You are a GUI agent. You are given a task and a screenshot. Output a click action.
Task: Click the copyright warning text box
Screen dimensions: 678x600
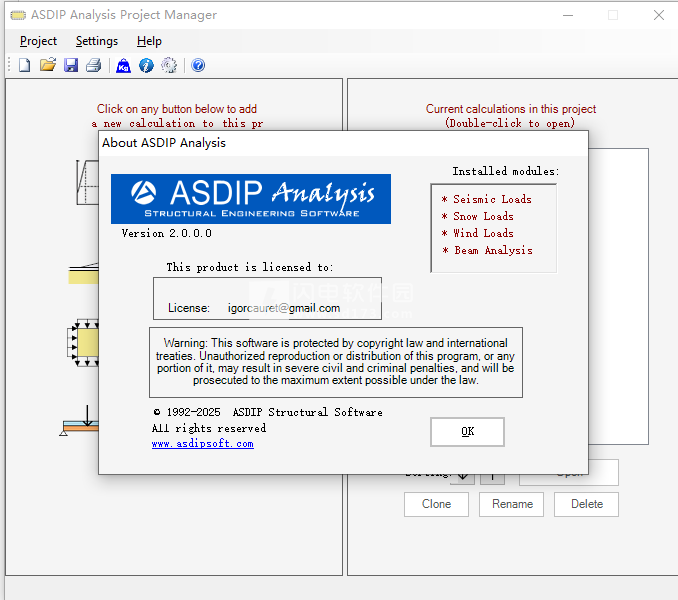[x=336, y=362]
